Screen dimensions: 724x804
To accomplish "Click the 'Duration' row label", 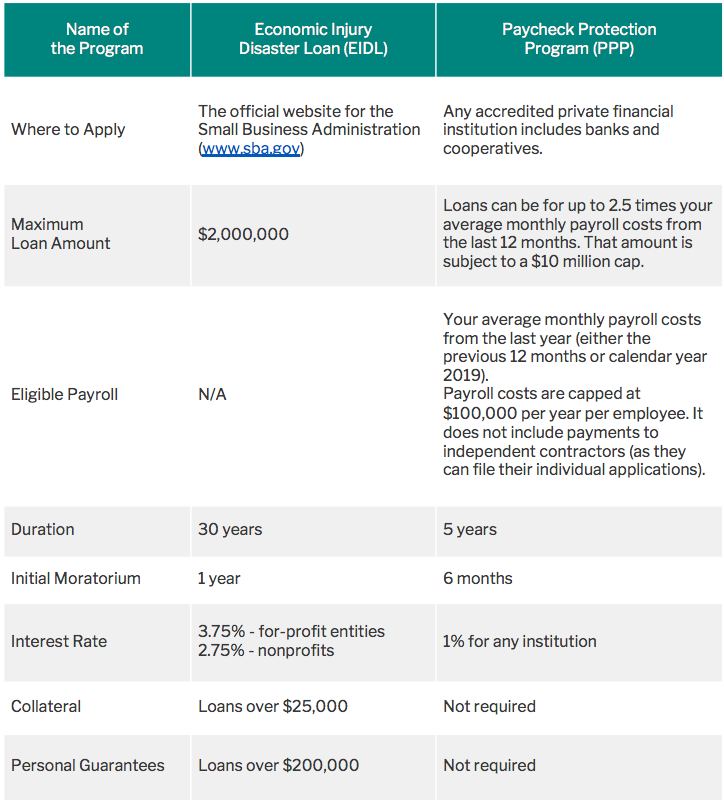I will tap(43, 529).
